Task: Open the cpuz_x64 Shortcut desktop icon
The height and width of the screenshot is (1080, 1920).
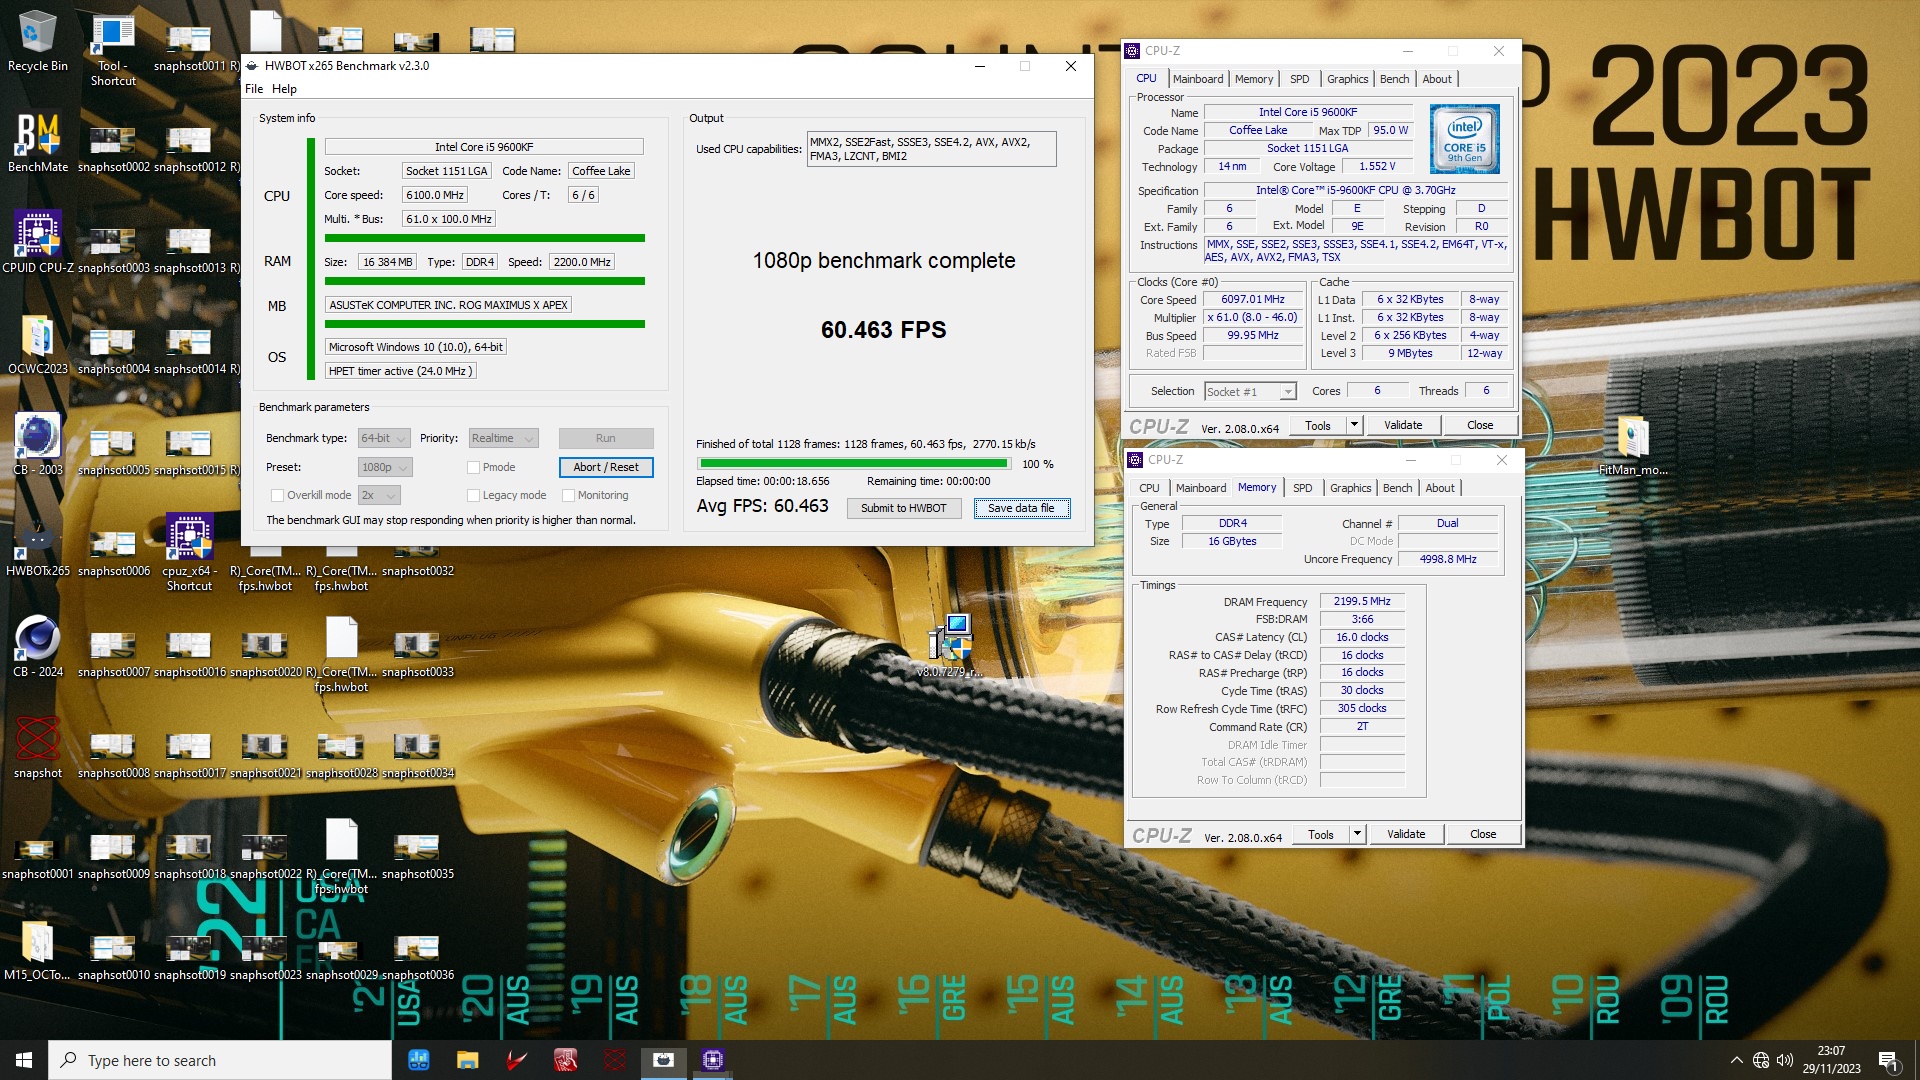Action: click(x=189, y=553)
